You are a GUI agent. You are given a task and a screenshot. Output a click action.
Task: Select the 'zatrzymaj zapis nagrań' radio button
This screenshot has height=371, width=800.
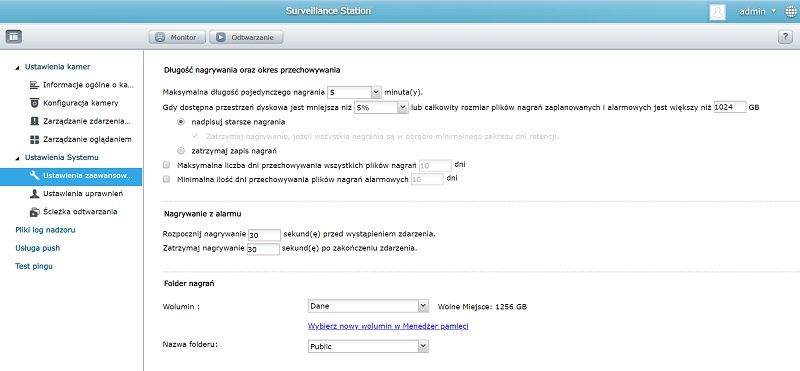[181, 151]
